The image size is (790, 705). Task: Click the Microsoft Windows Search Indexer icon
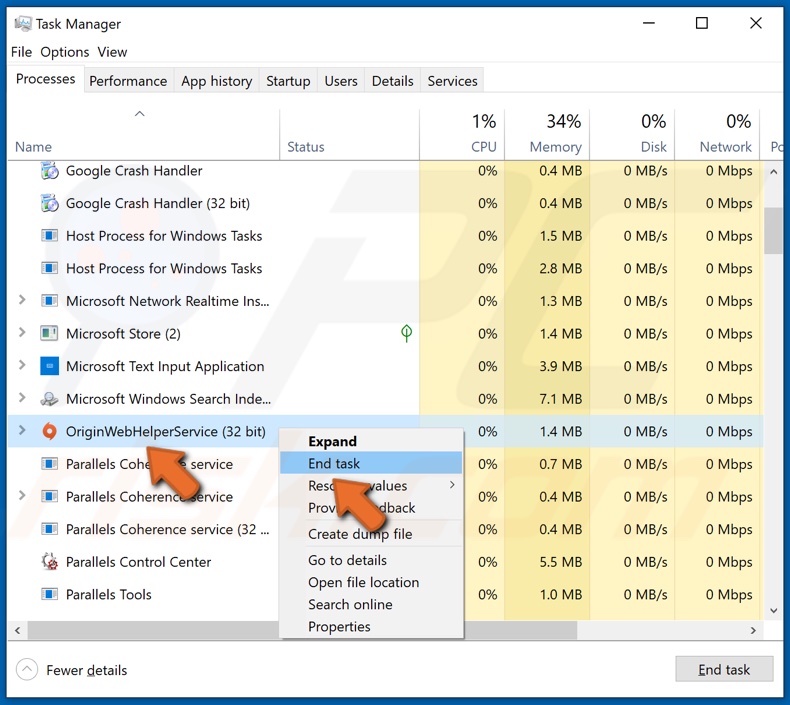pos(49,399)
